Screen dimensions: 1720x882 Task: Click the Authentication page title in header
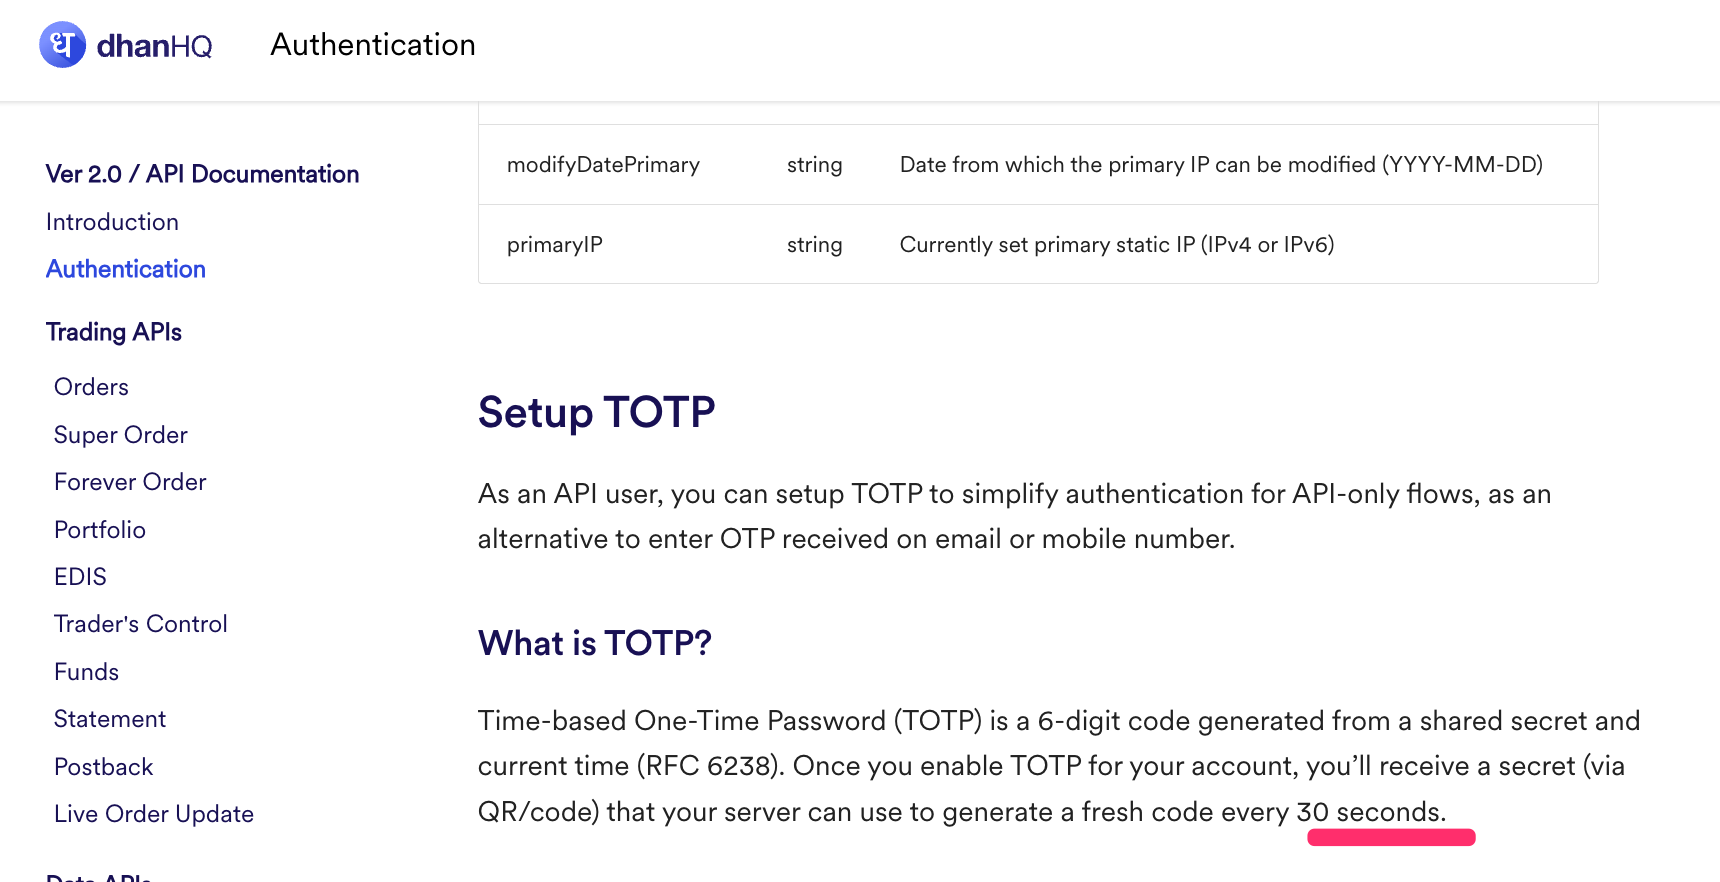click(373, 45)
